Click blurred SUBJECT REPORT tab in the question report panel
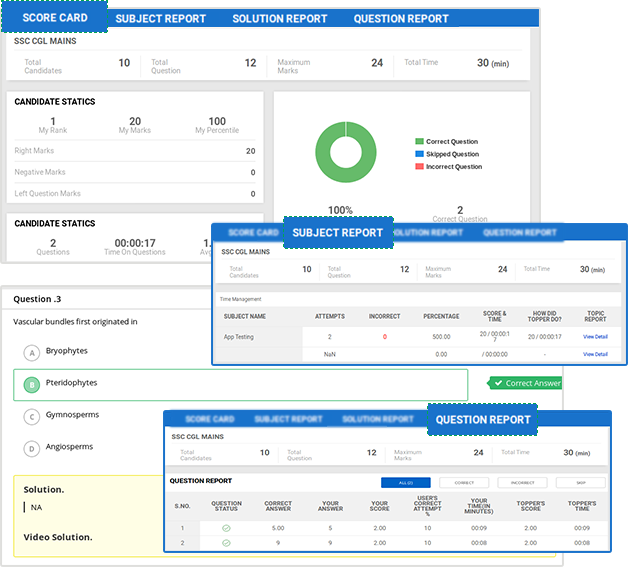 point(288,419)
